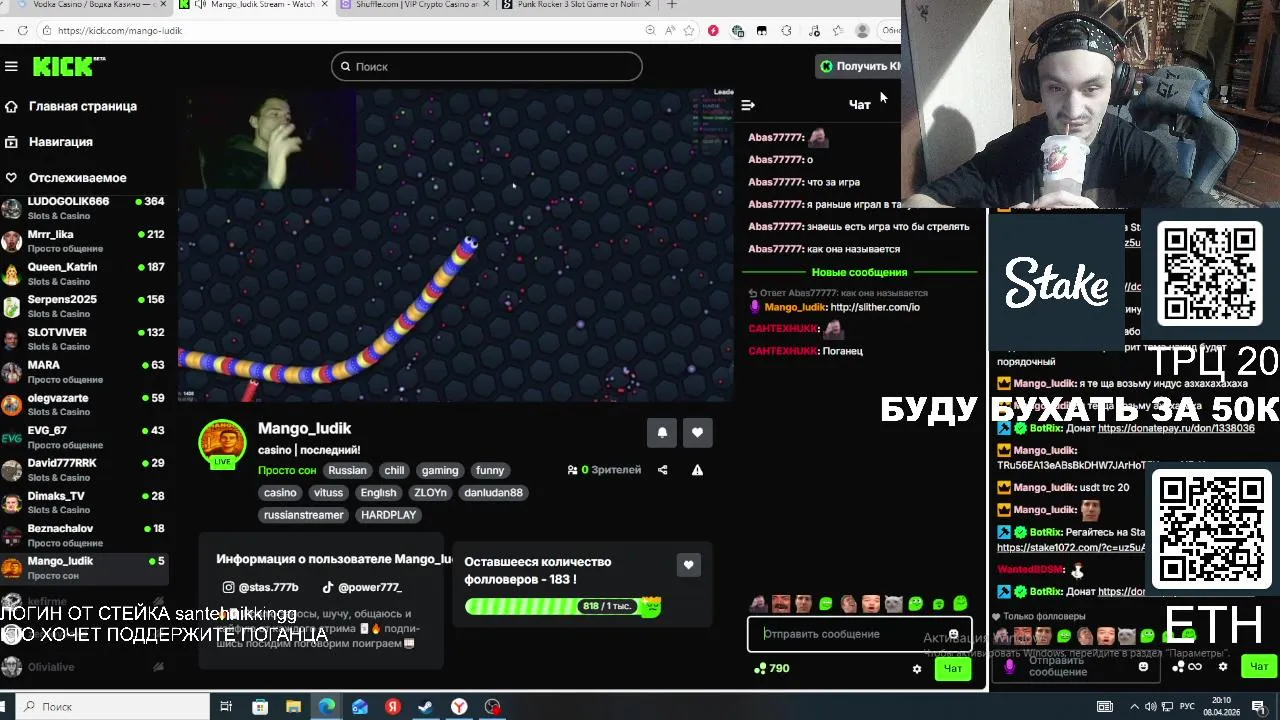The image size is (1280, 720).
Task: Click the funny tag
Action: tap(490, 470)
